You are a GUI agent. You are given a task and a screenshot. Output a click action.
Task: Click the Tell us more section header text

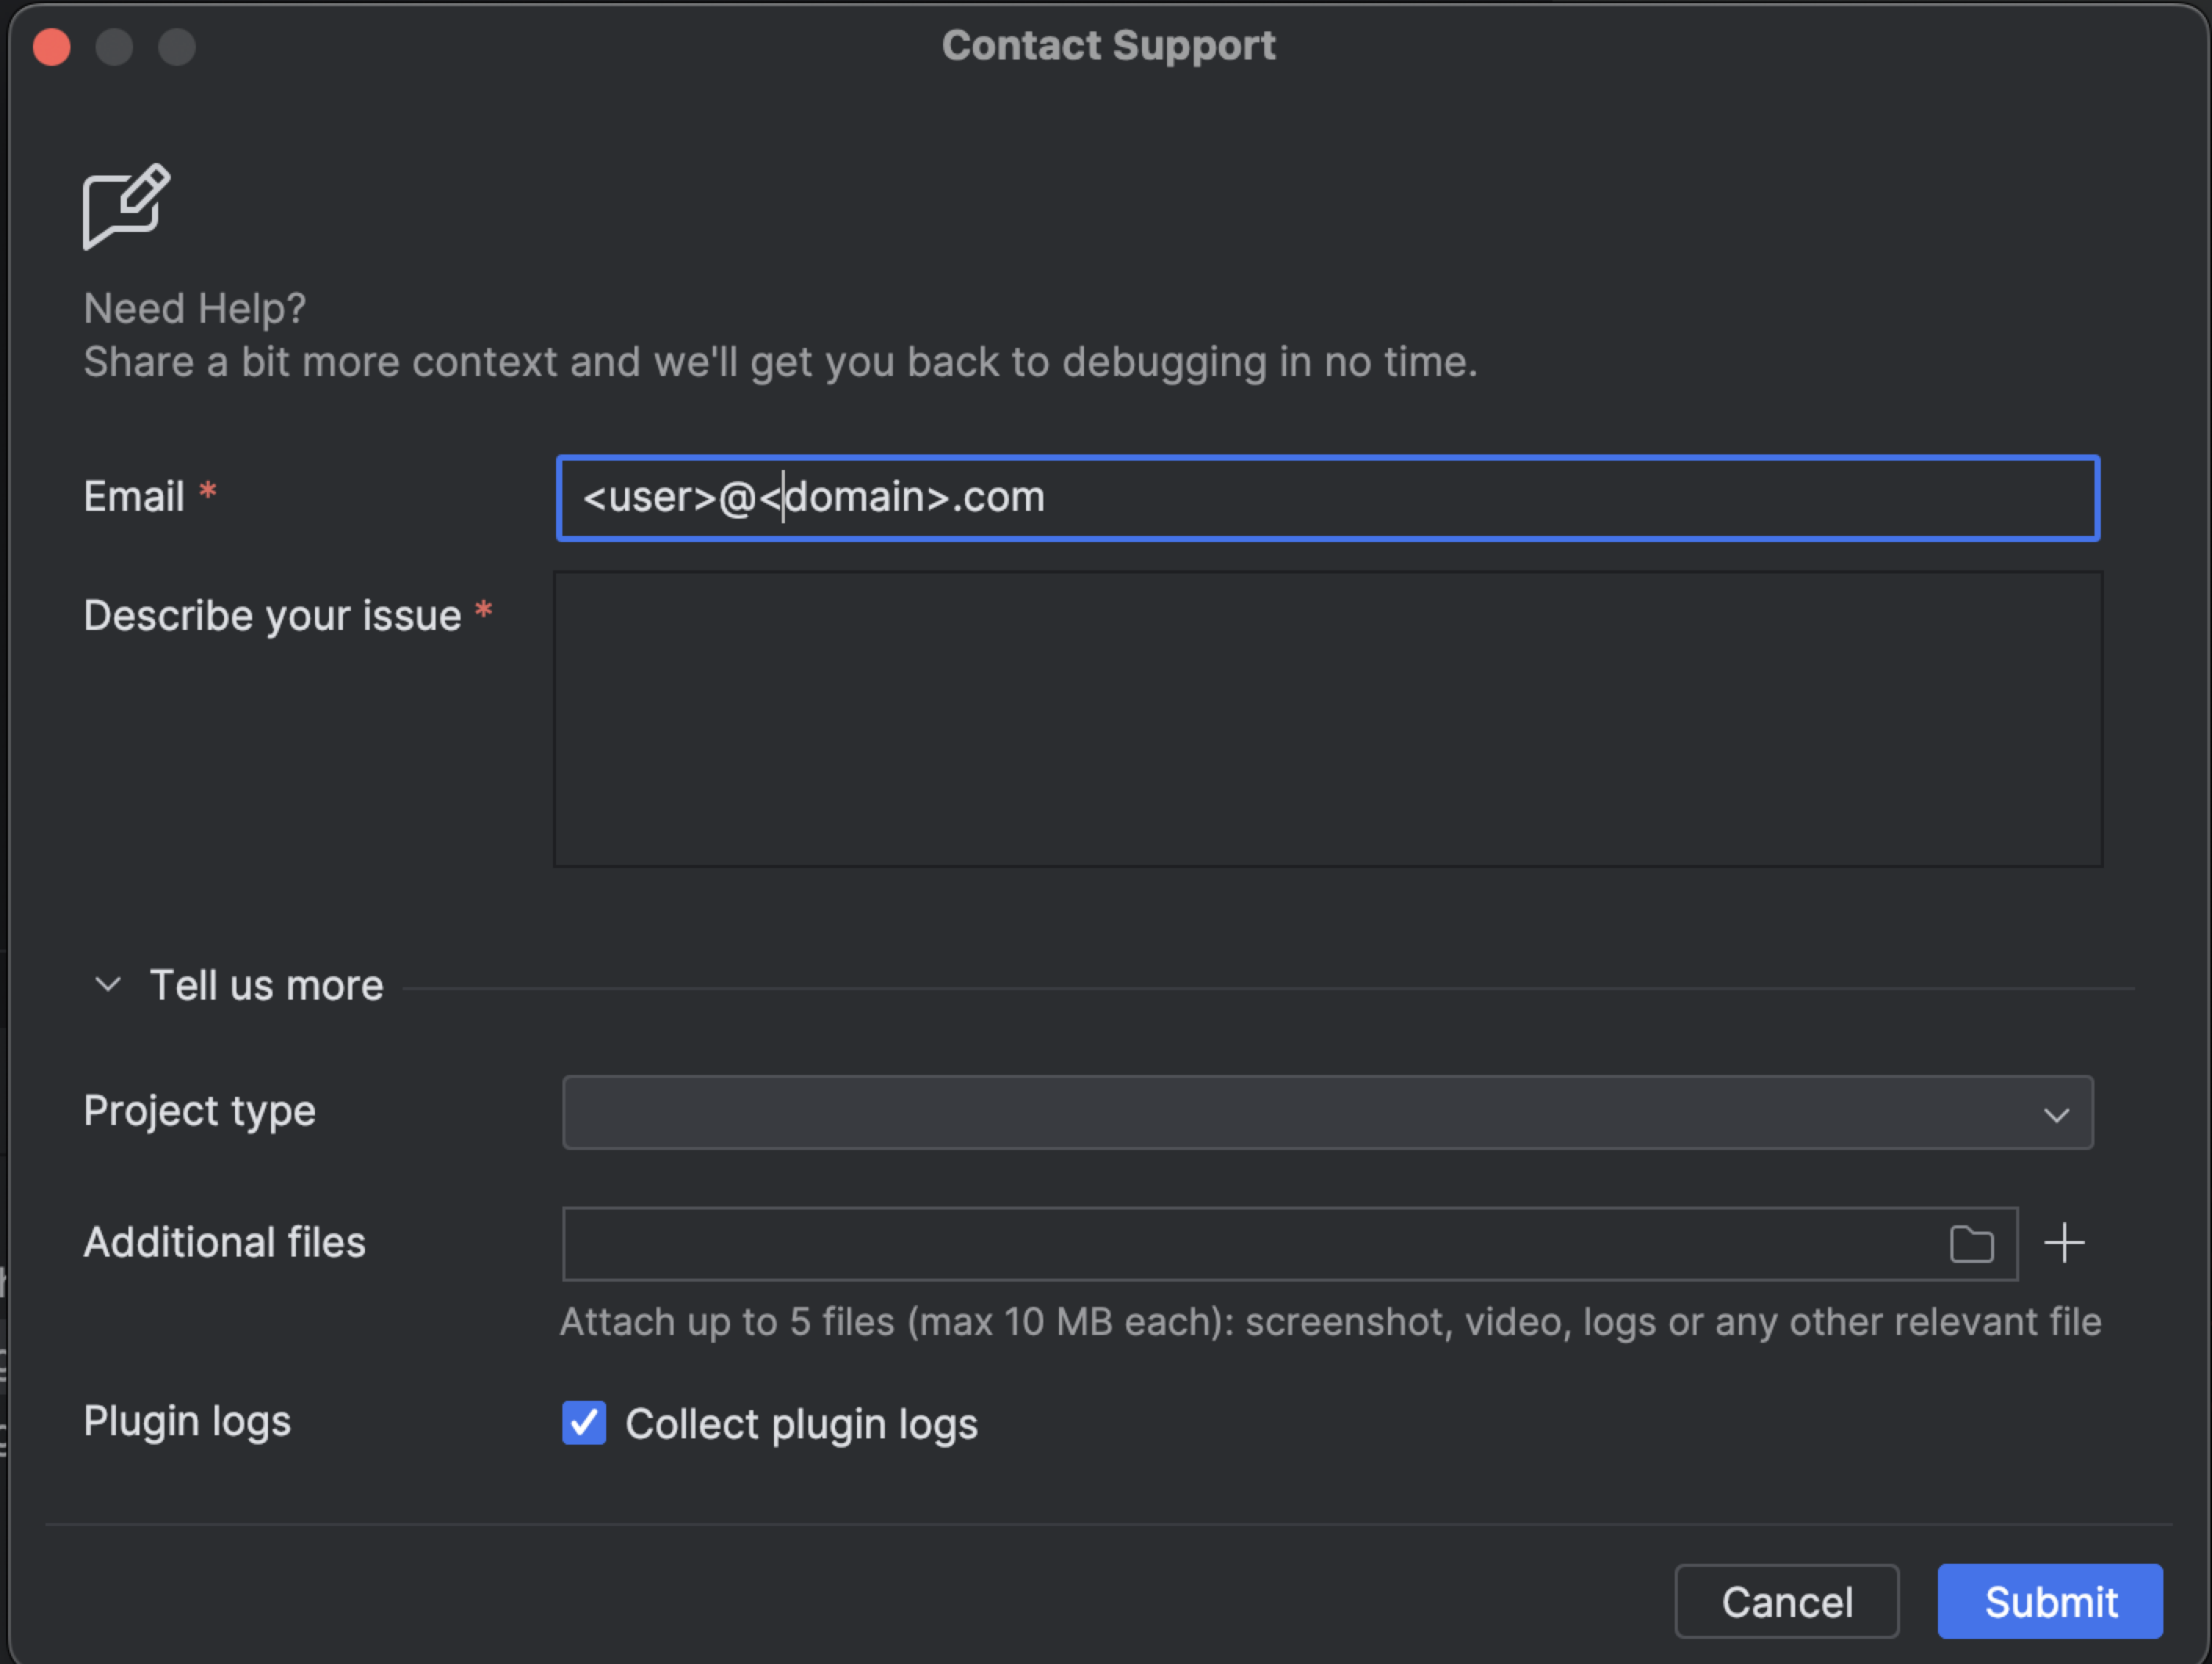tap(266, 986)
